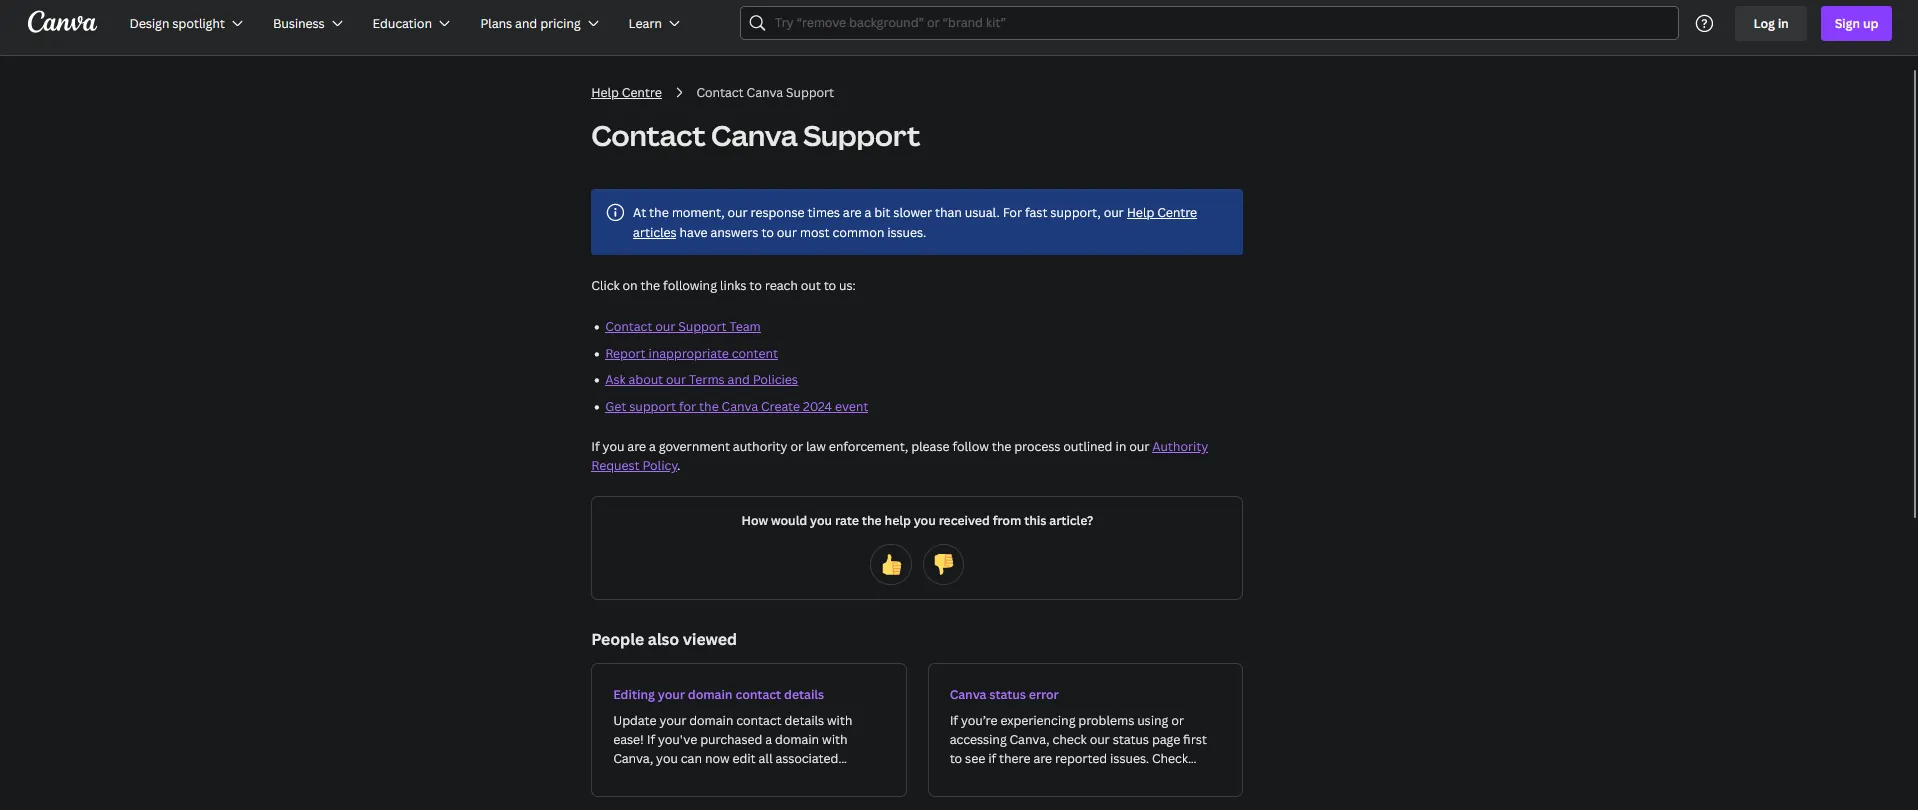
Task: Click the search input field
Action: click(x=1209, y=23)
